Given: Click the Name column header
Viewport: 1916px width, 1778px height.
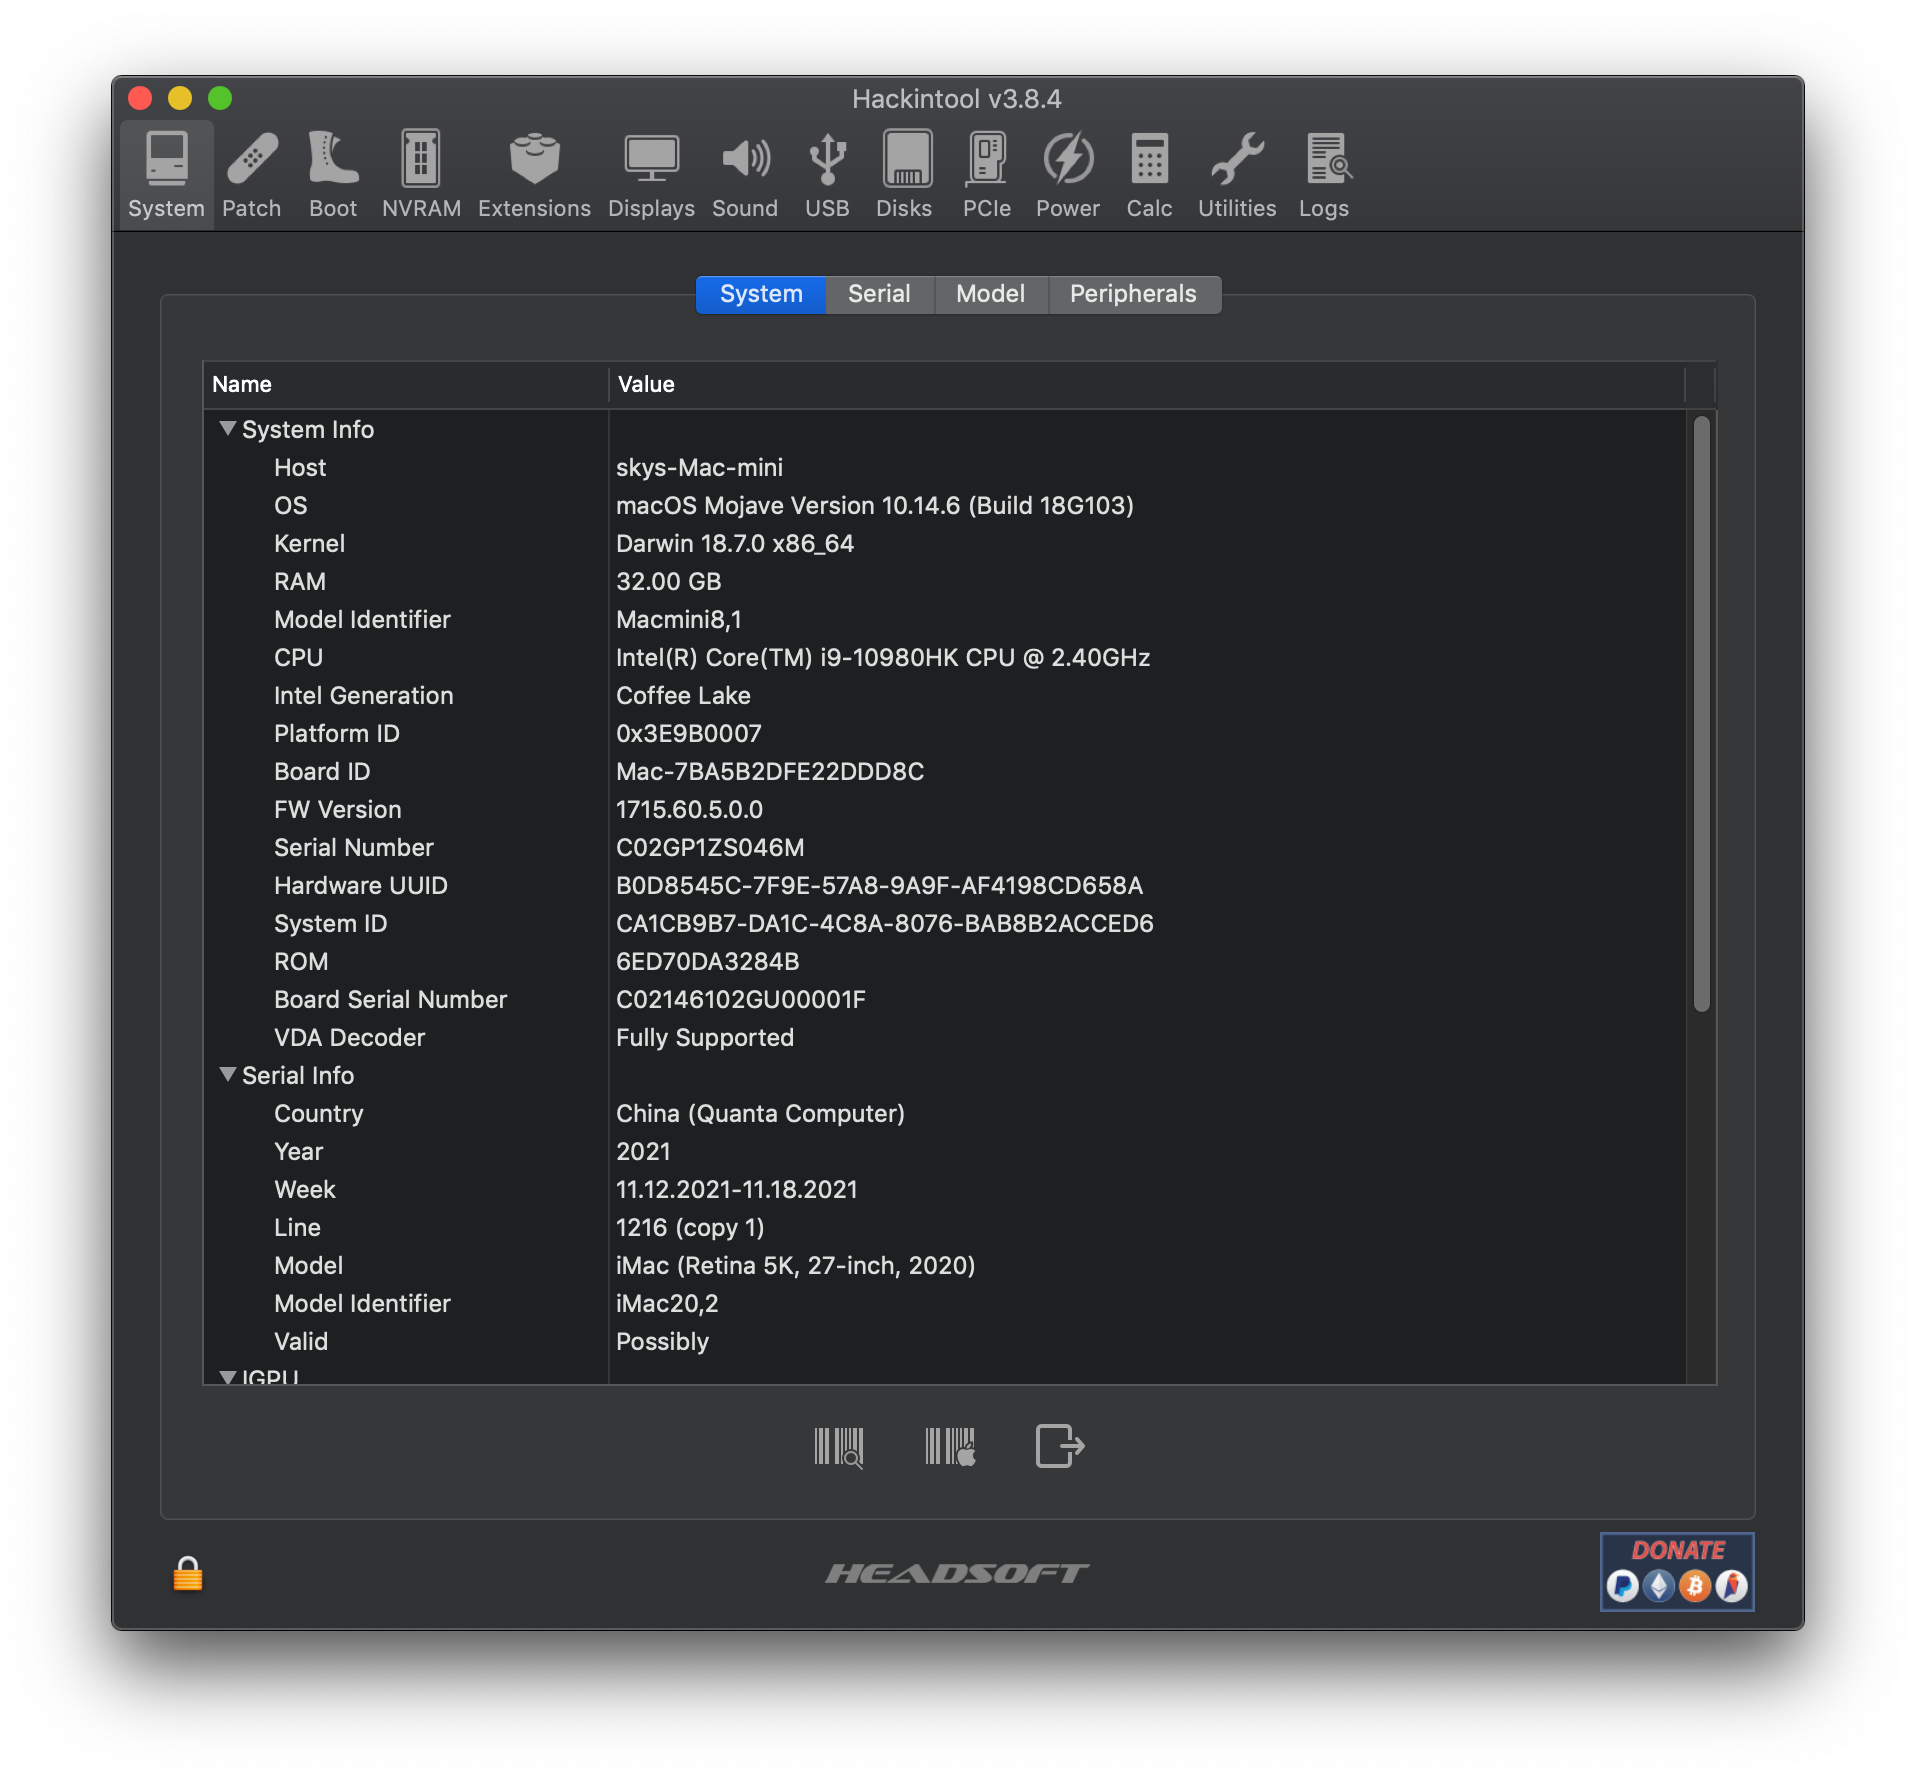Looking at the screenshot, I should [x=406, y=385].
